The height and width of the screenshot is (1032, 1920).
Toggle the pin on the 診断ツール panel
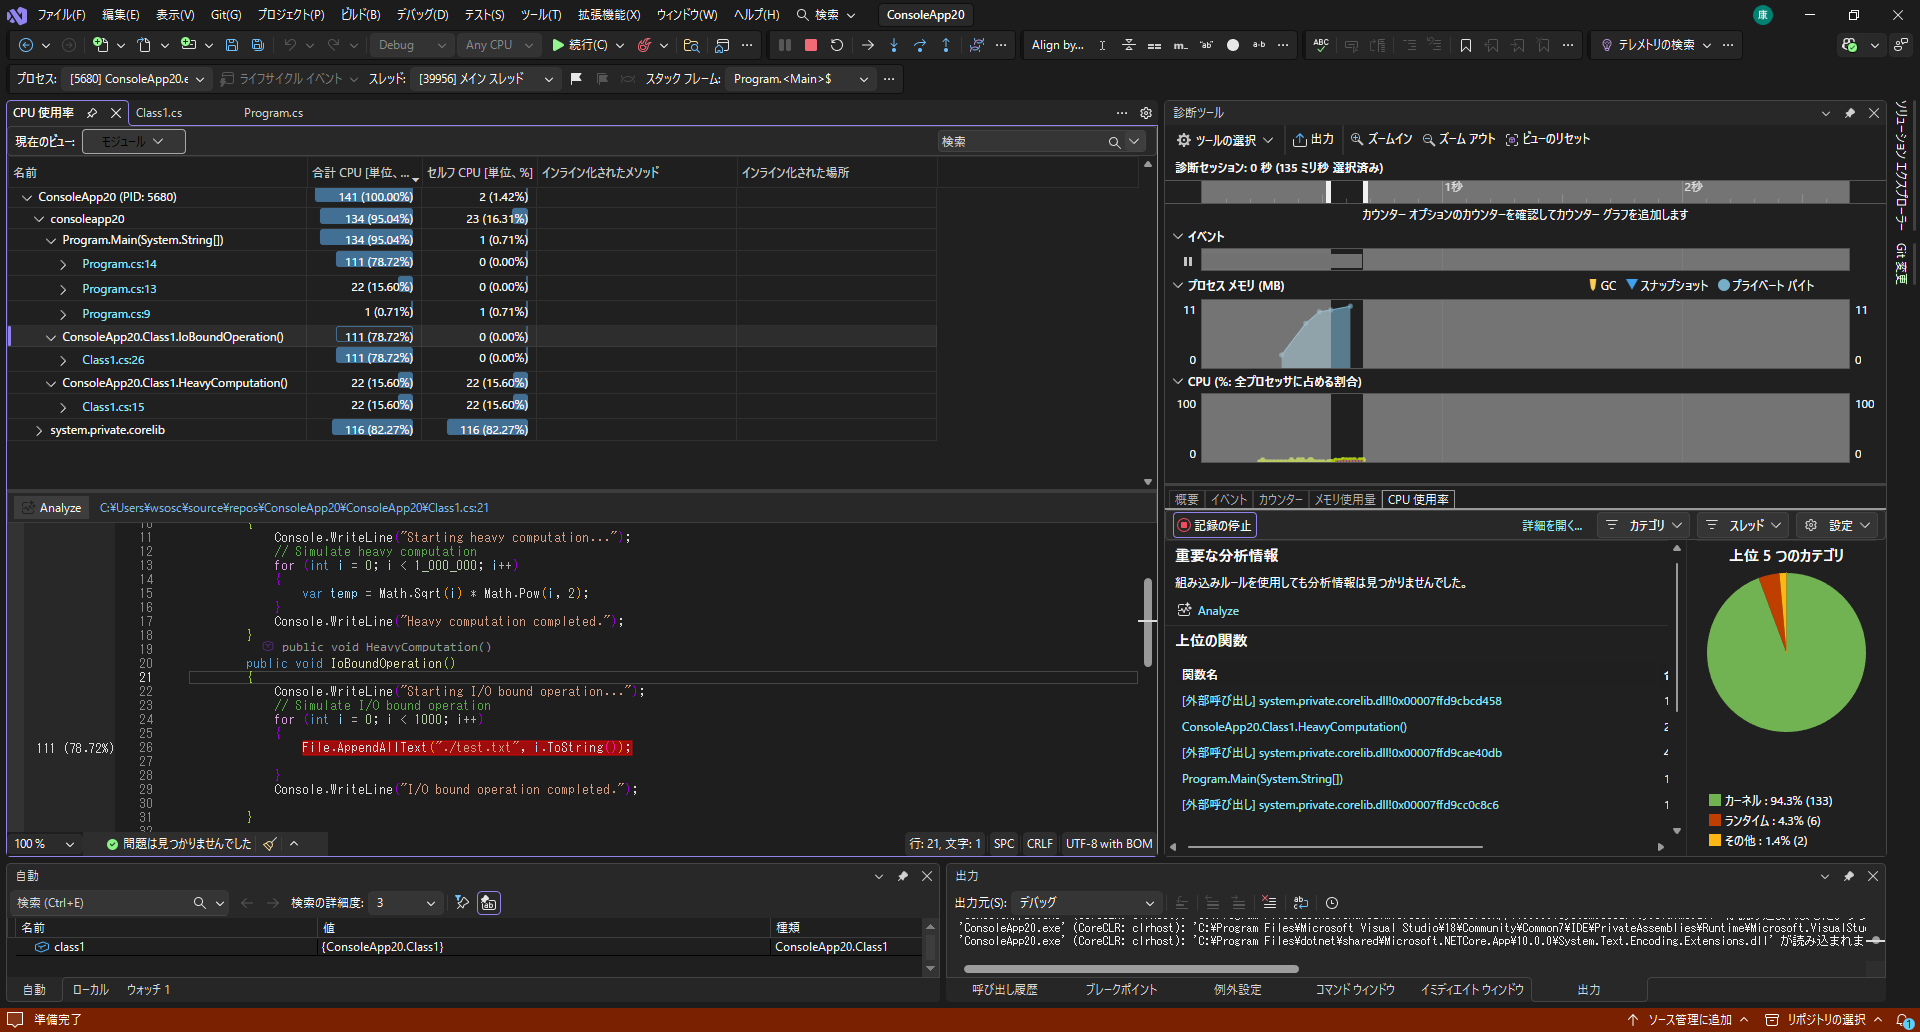pos(1849,112)
